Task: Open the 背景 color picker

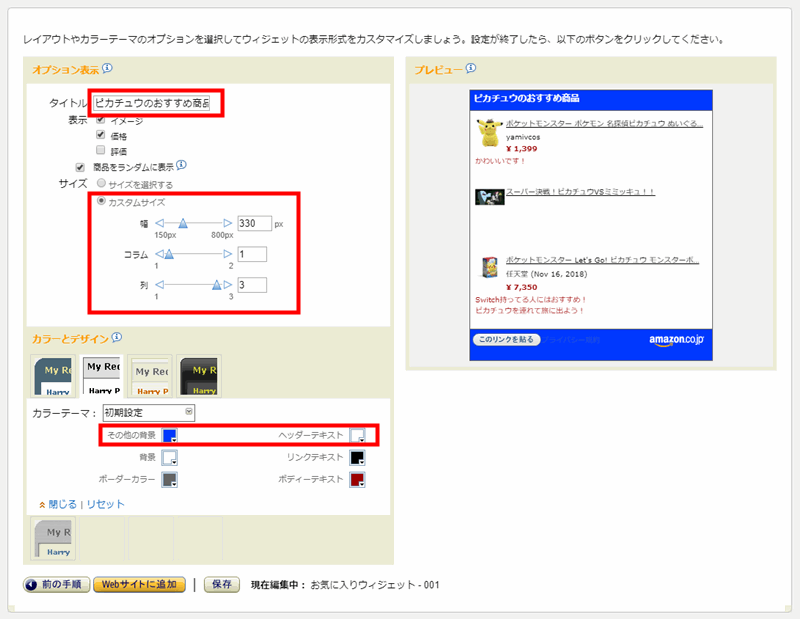Action: 169,457
